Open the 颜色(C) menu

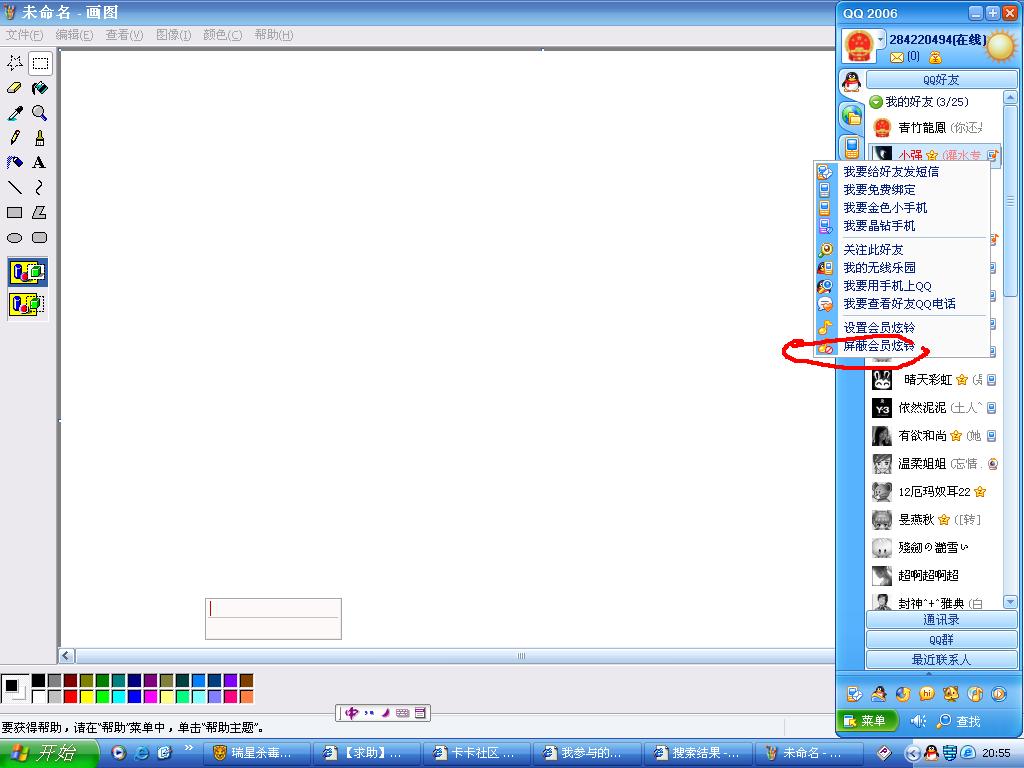[x=222, y=35]
